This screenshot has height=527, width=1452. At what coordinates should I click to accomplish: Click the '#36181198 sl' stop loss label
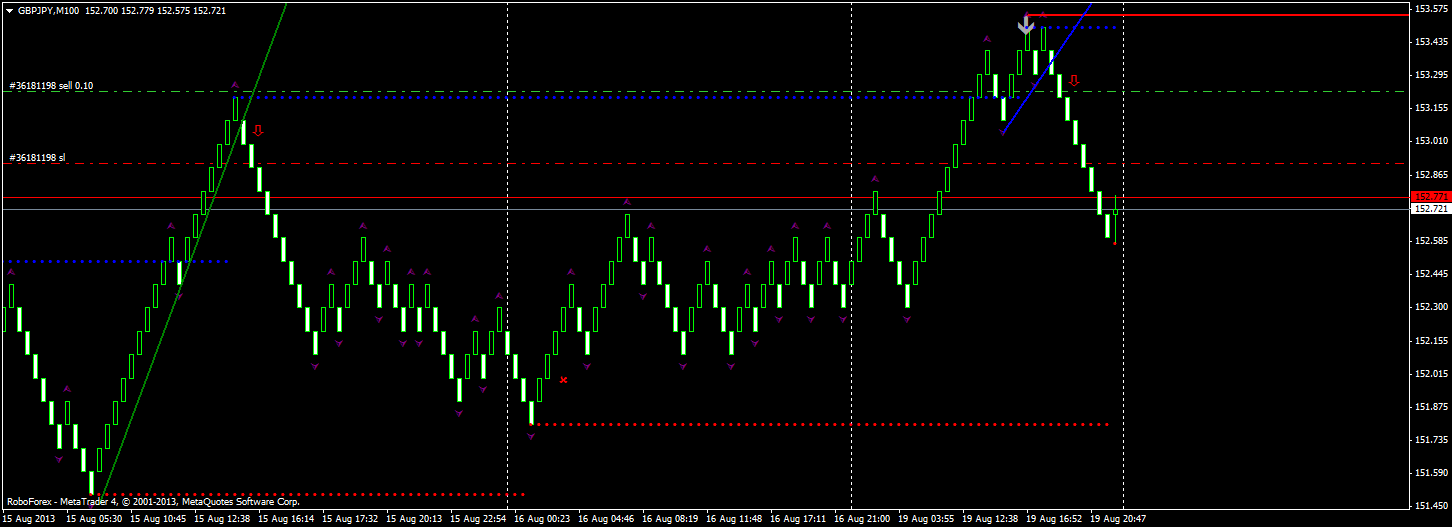(x=37, y=158)
